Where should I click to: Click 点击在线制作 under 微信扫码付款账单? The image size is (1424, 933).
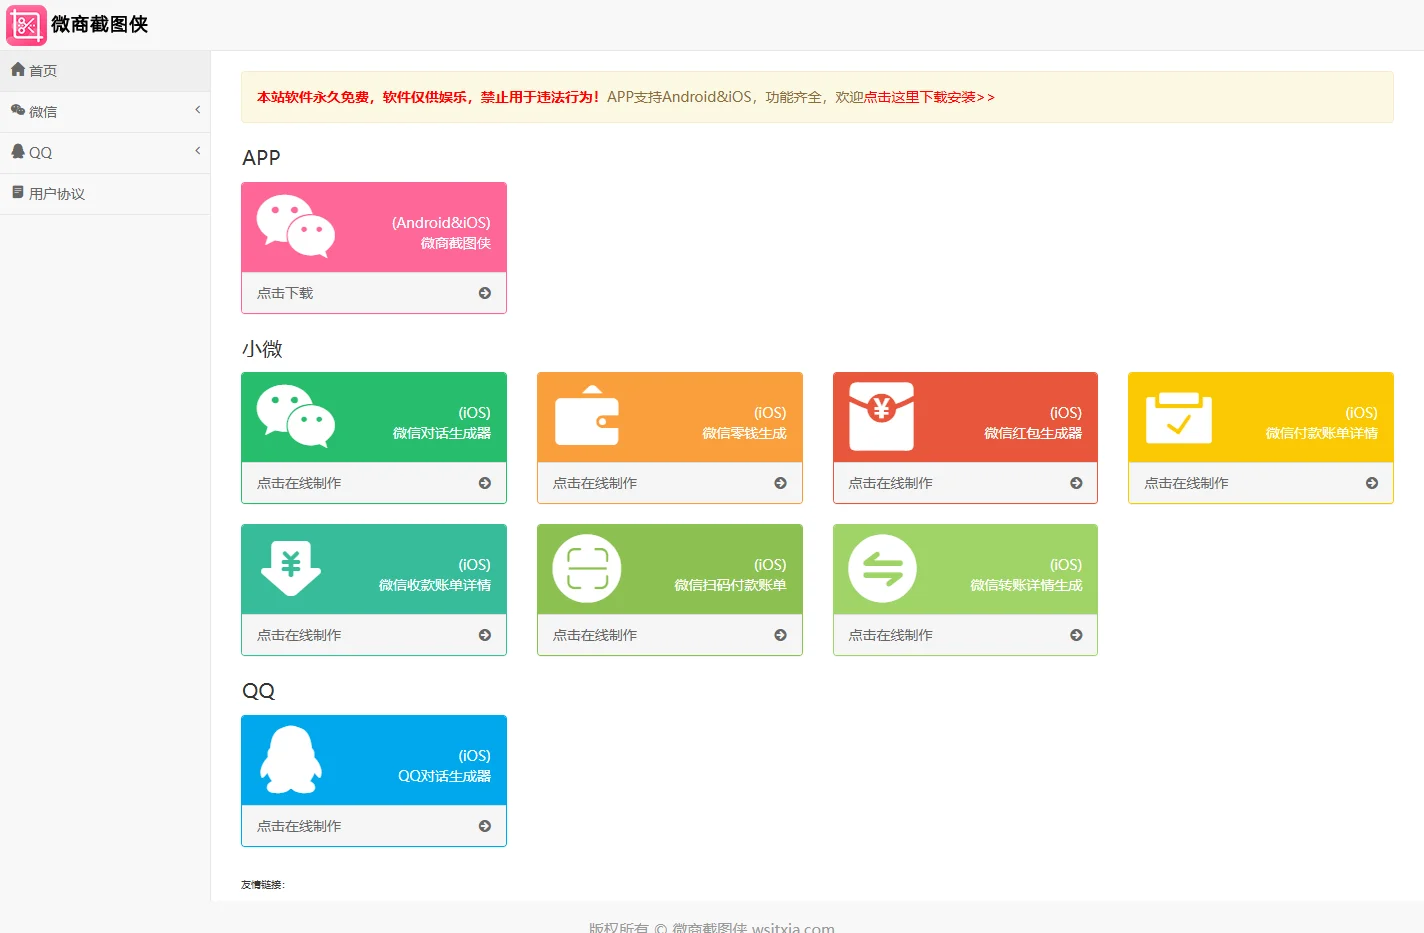pos(595,635)
